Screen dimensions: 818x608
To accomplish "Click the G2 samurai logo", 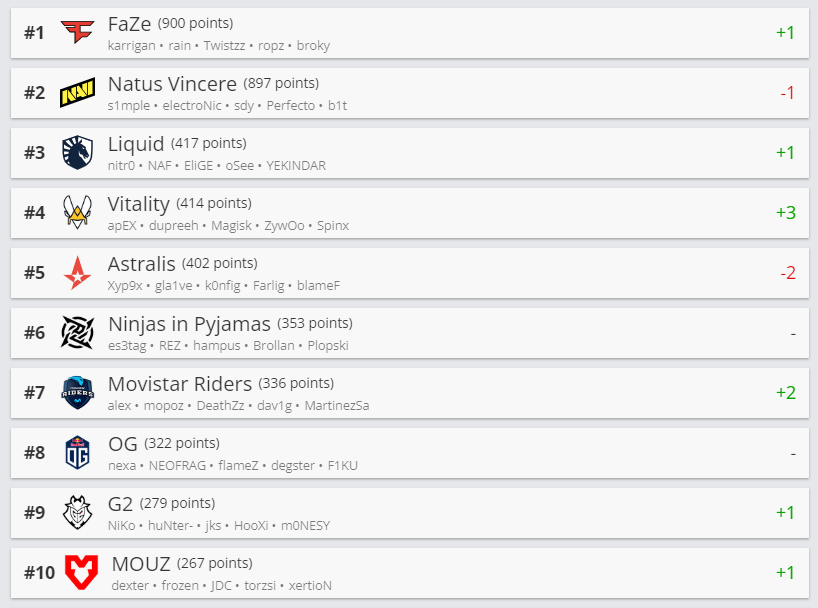I will (77, 512).
